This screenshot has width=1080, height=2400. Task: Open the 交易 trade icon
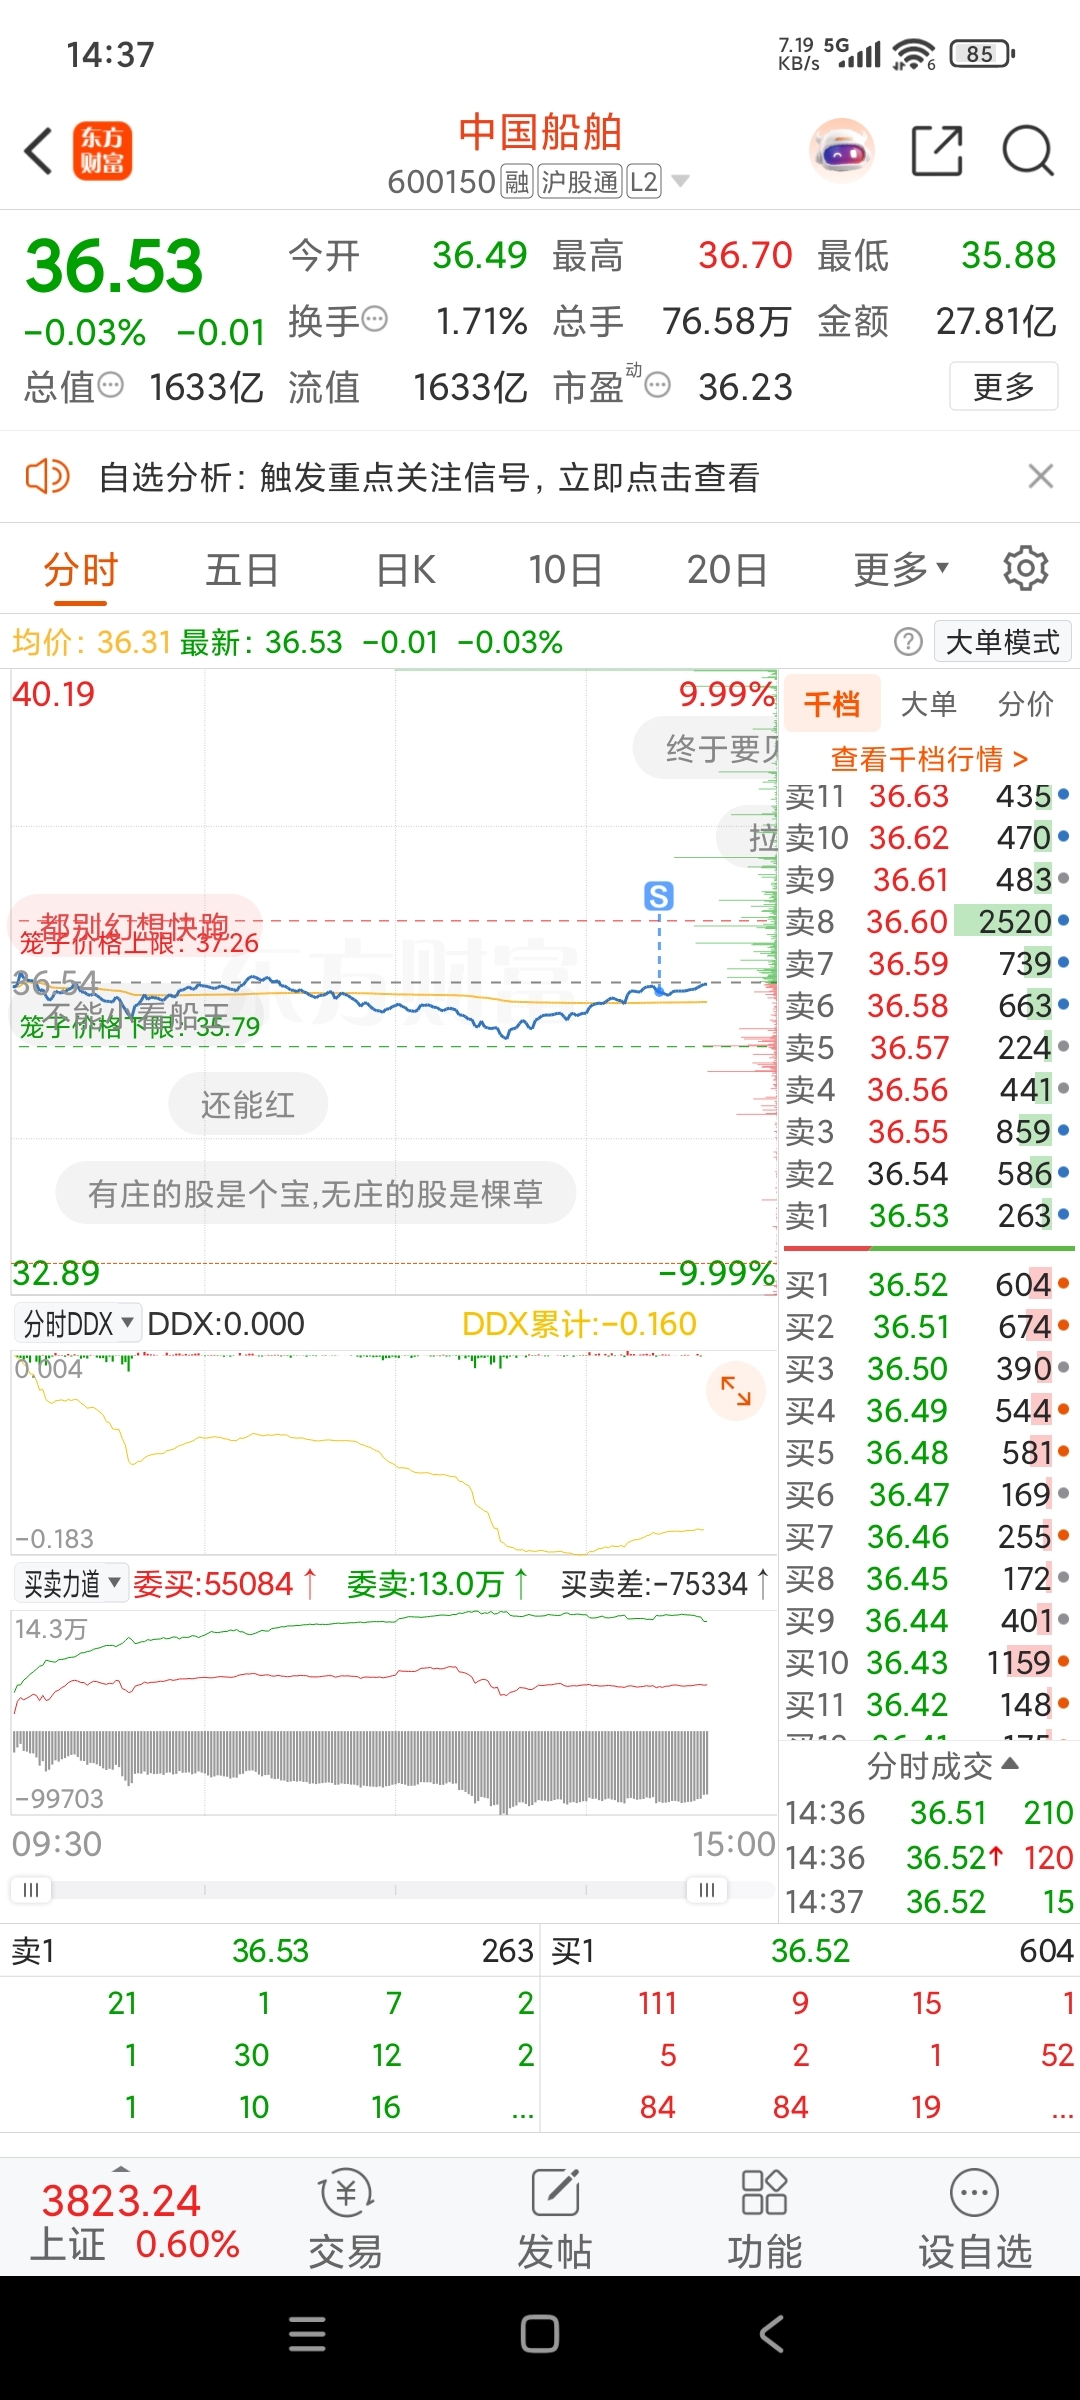point(346,2219)
